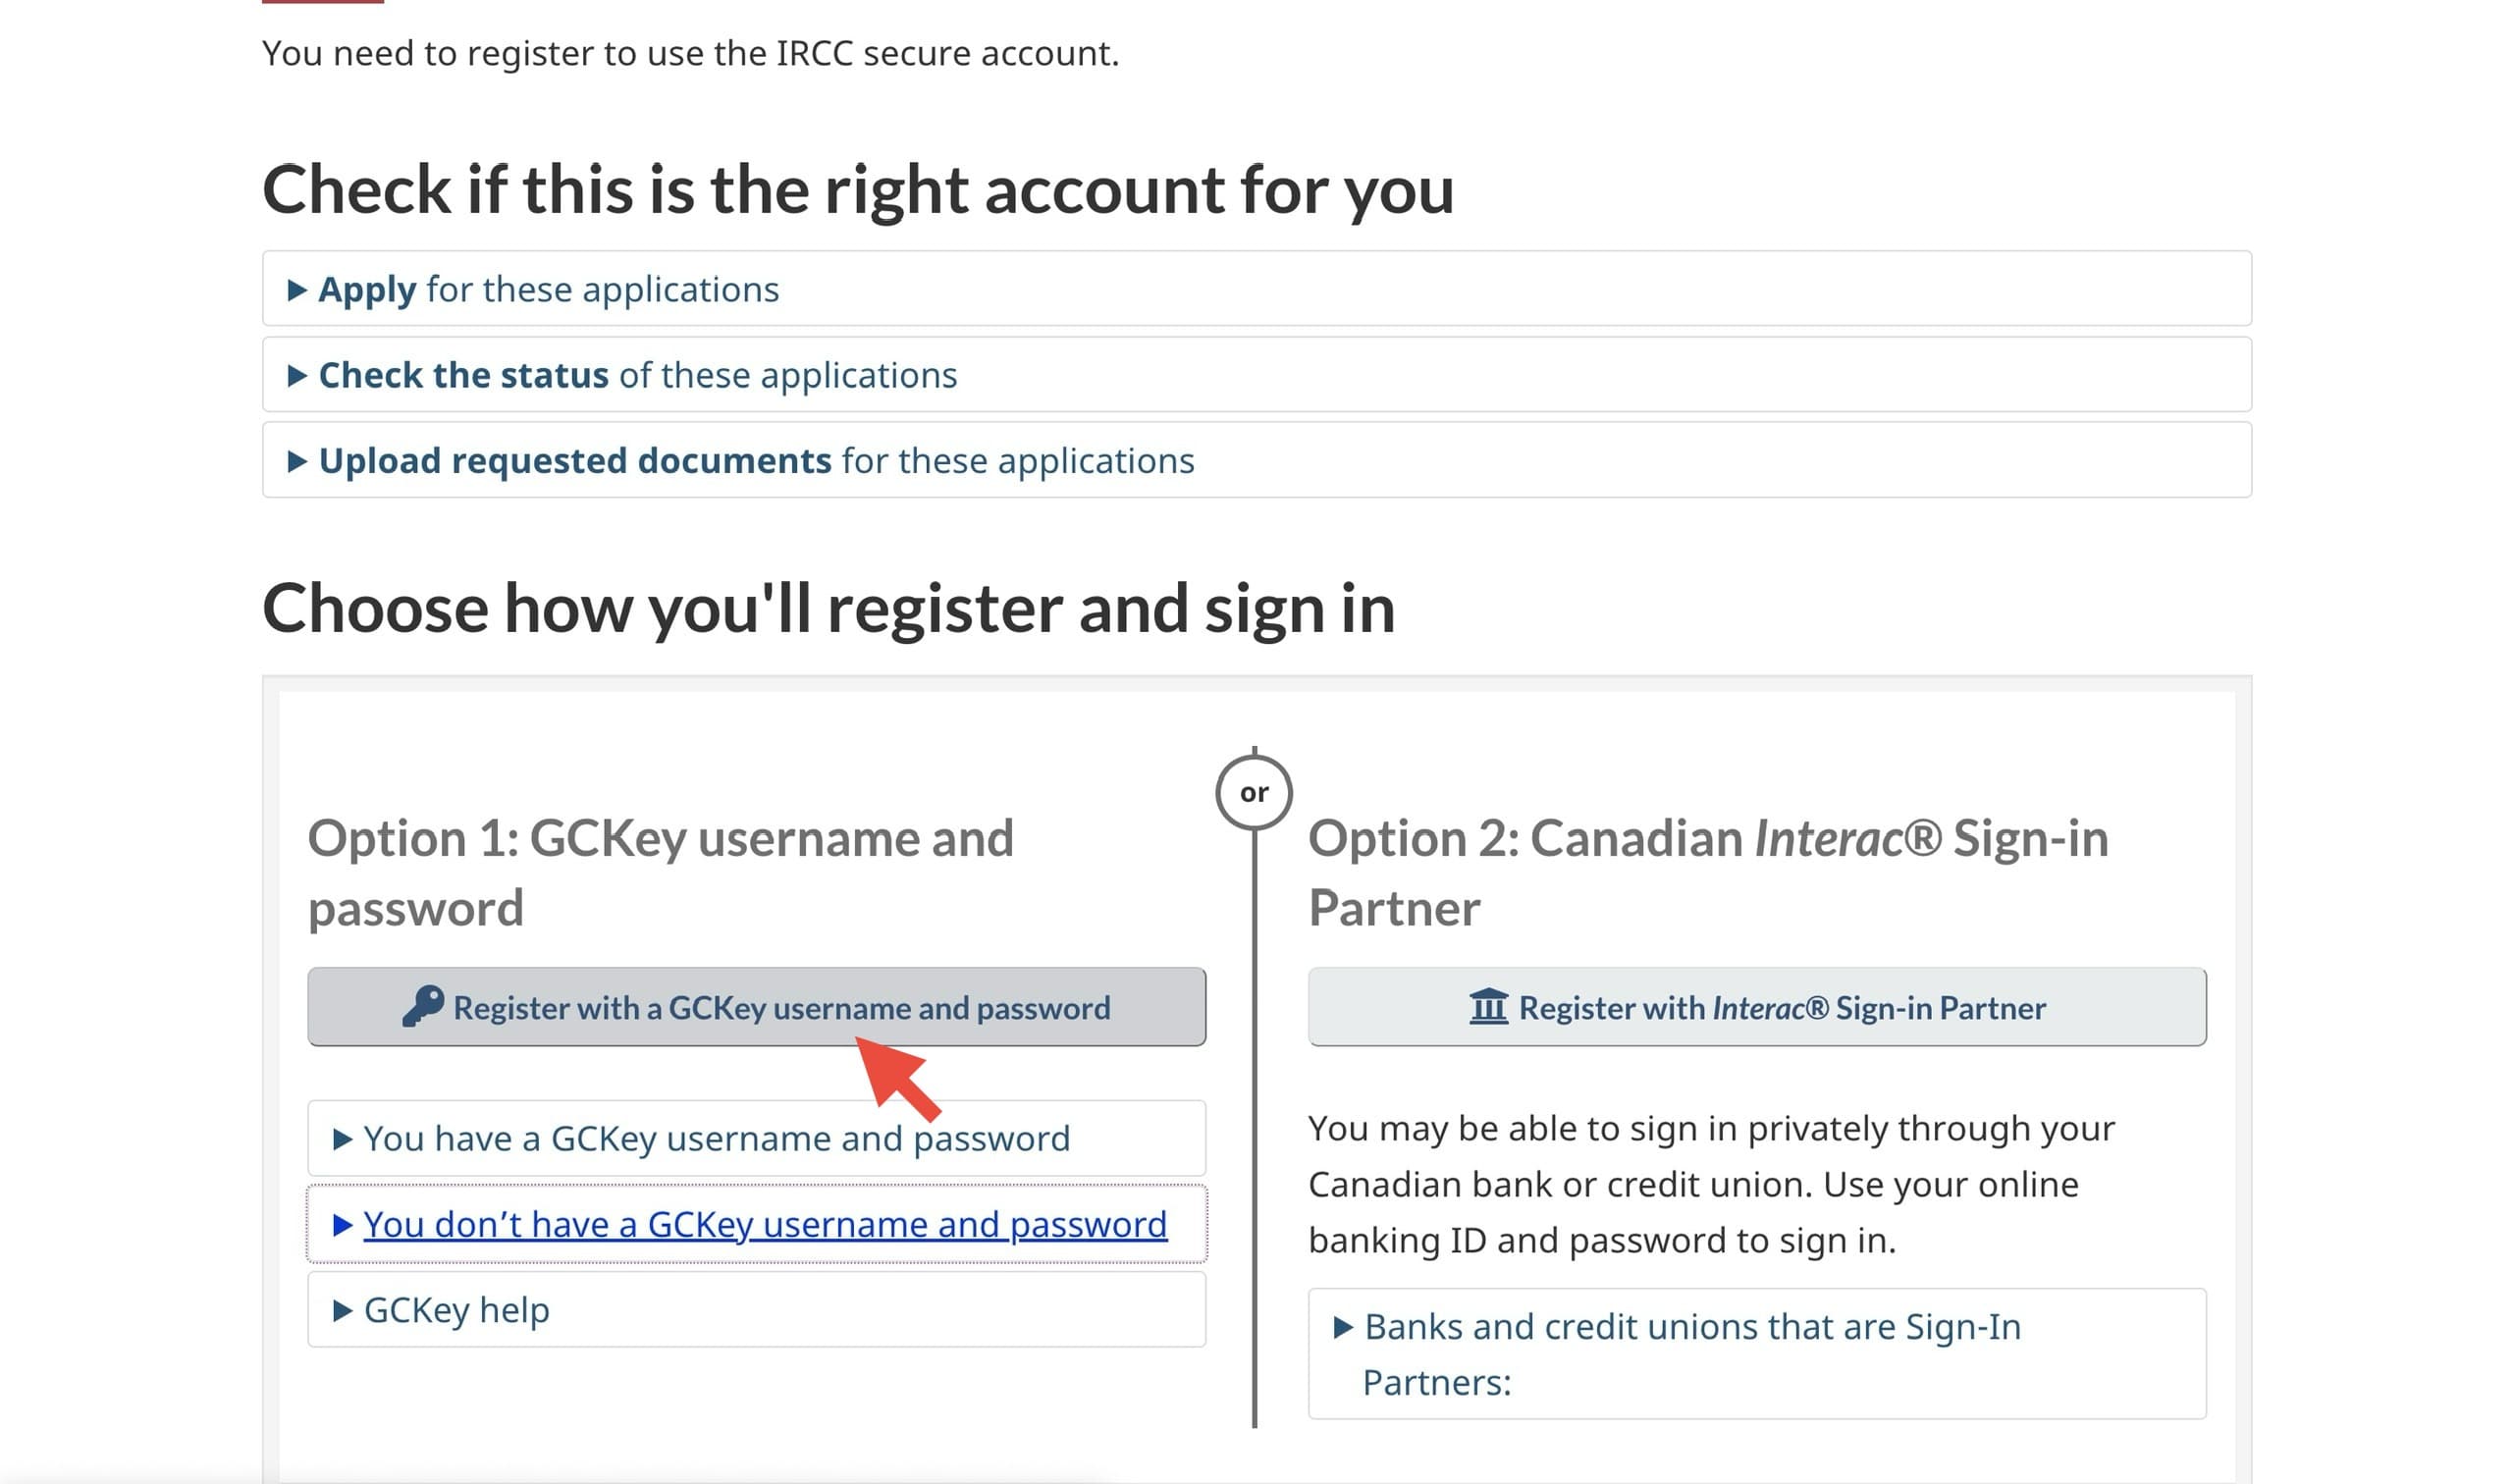Click the key icon on the GCKey button

[x=423, y=1006]
